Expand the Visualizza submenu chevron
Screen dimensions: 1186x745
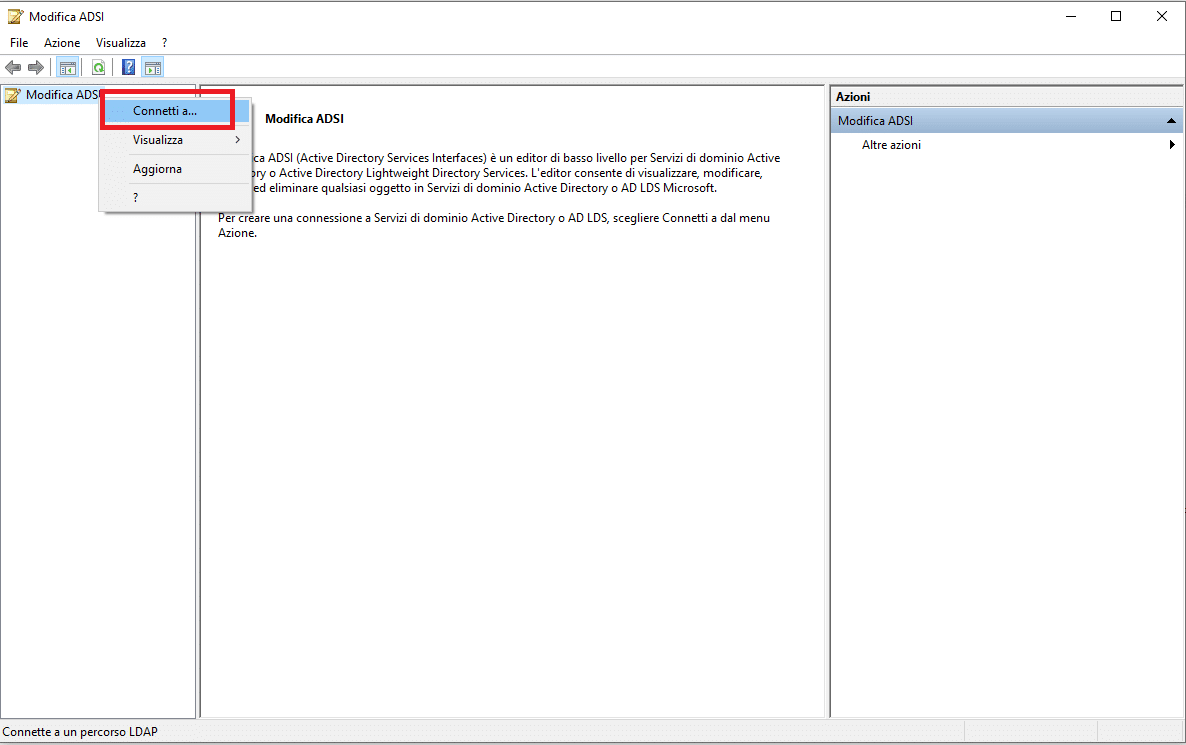(x=238, y=140)
